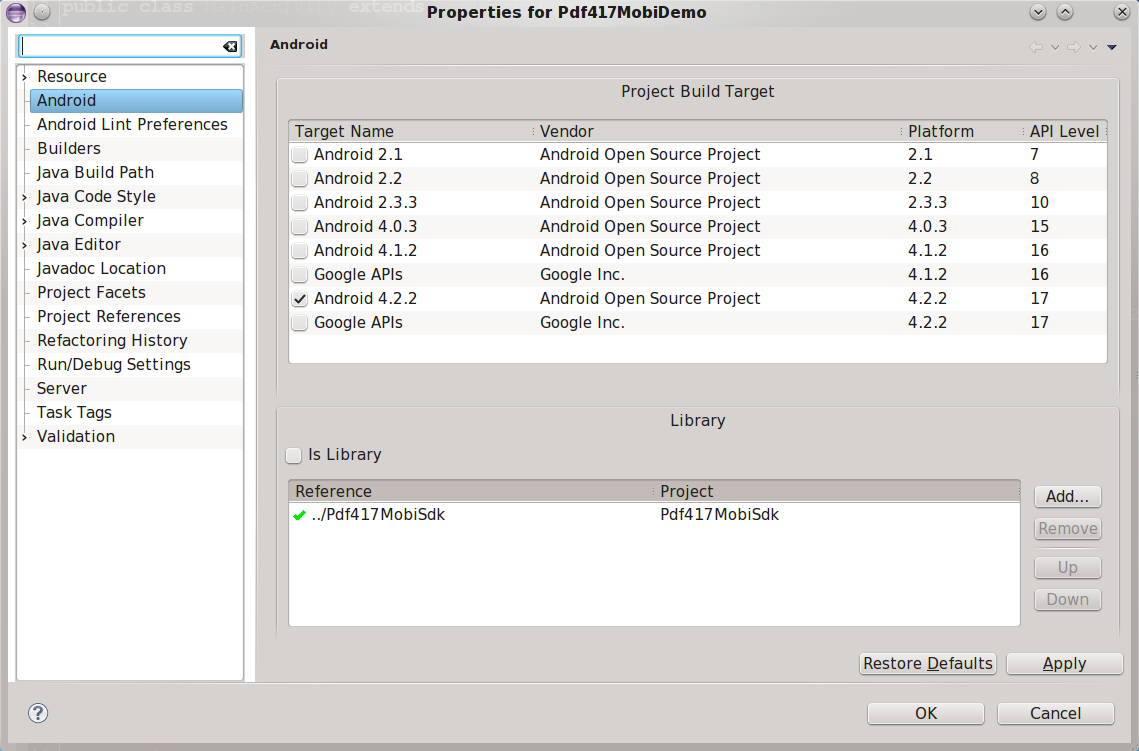Sort by API Level column header

(x=1065, y=131)
